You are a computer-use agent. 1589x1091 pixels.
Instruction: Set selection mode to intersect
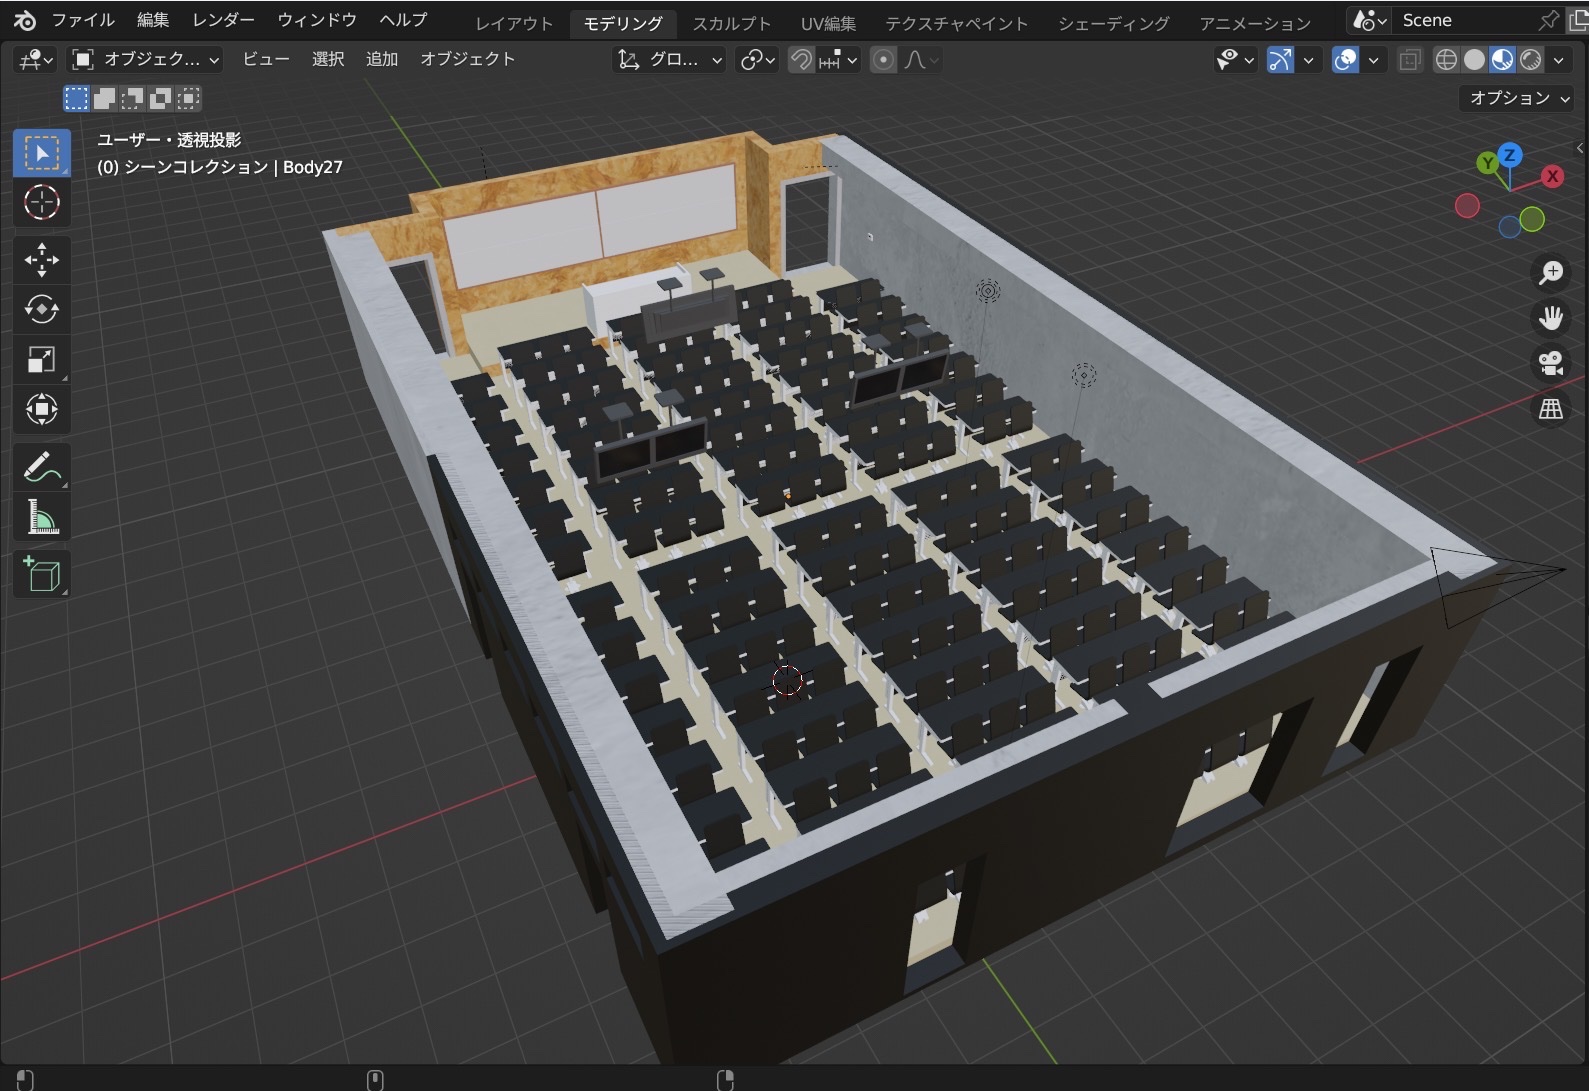coord(188,98)
